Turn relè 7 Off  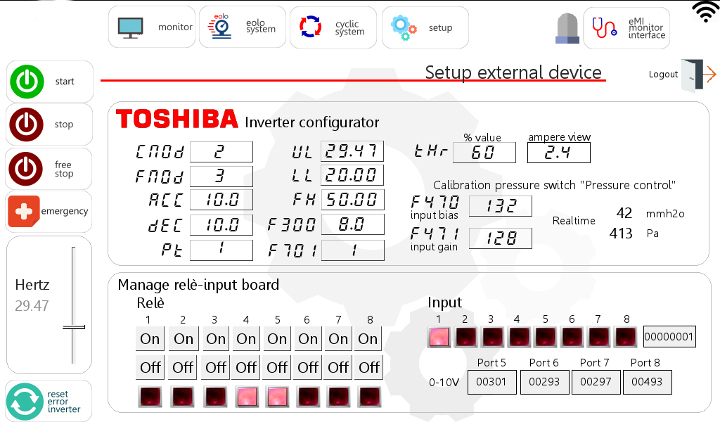click(338, 367)
